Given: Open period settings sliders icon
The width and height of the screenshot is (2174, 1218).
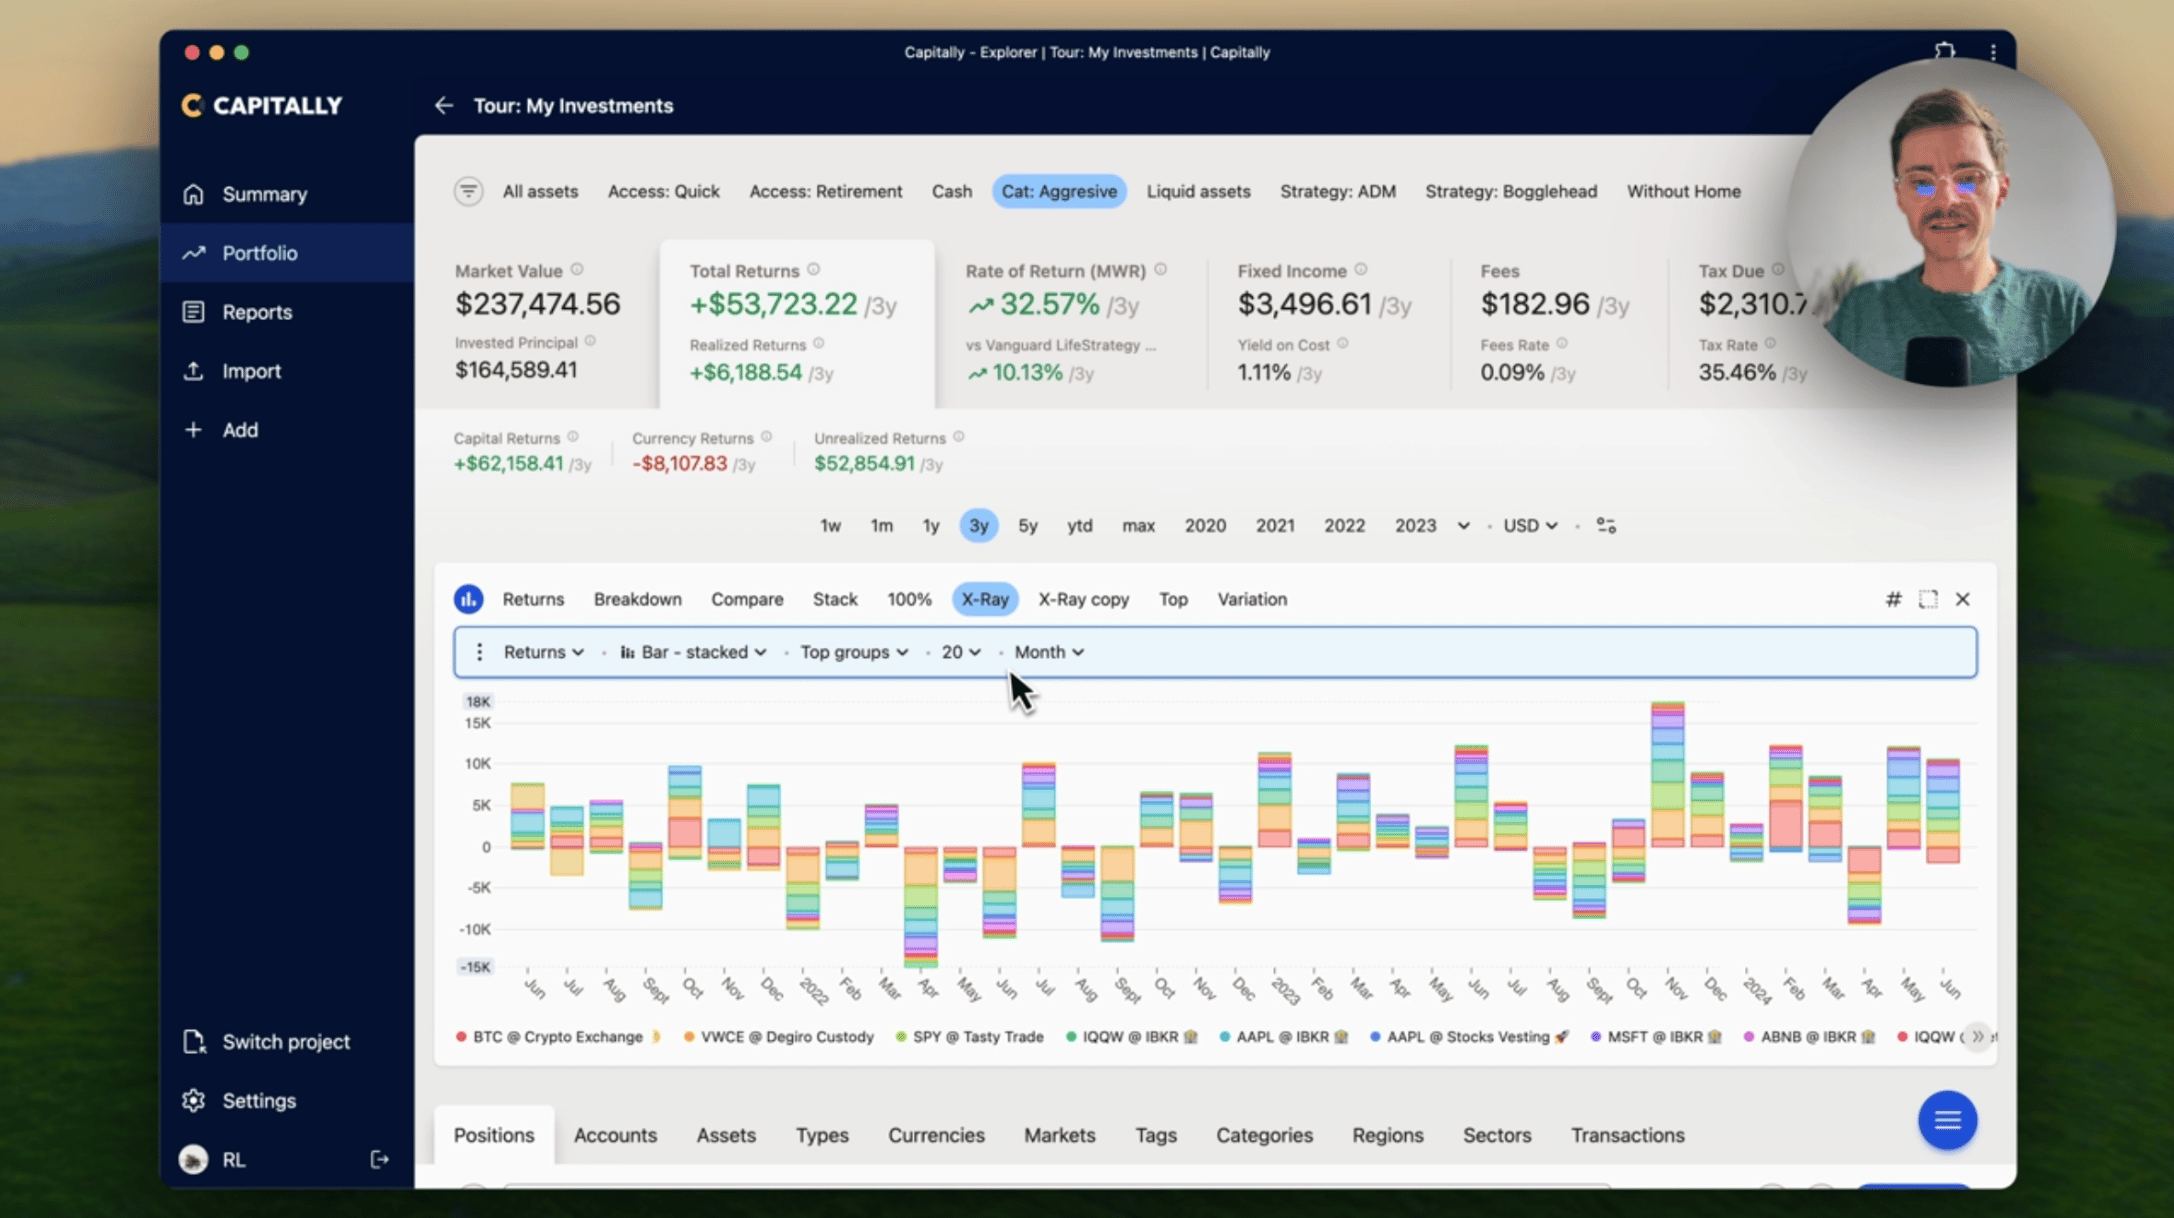Looking at the screenshot, I should (1606, 526).
